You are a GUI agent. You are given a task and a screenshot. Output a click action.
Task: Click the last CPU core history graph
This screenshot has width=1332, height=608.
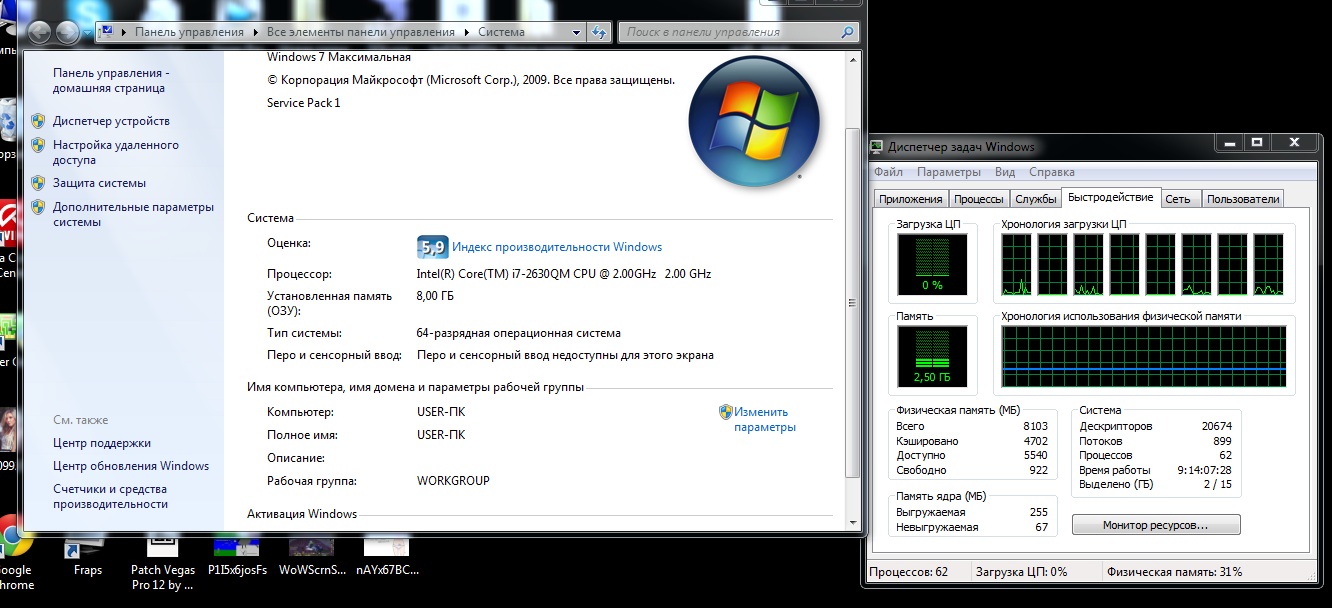point(1268,264)
